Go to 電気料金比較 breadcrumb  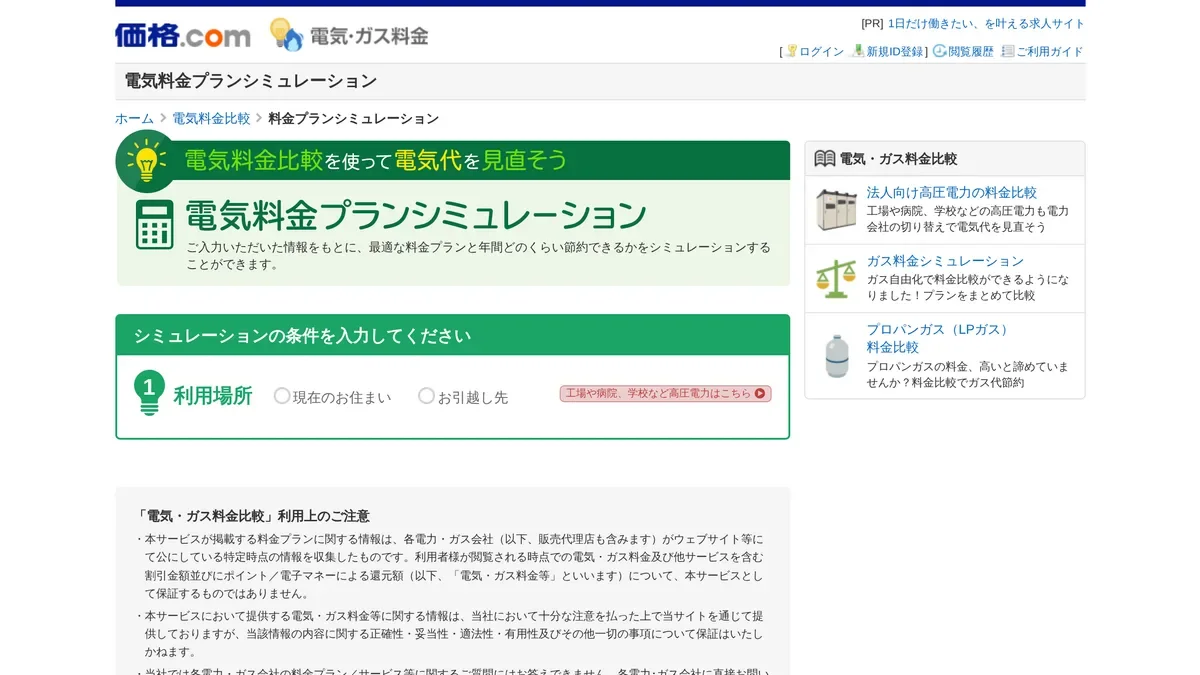coord(211,118)
